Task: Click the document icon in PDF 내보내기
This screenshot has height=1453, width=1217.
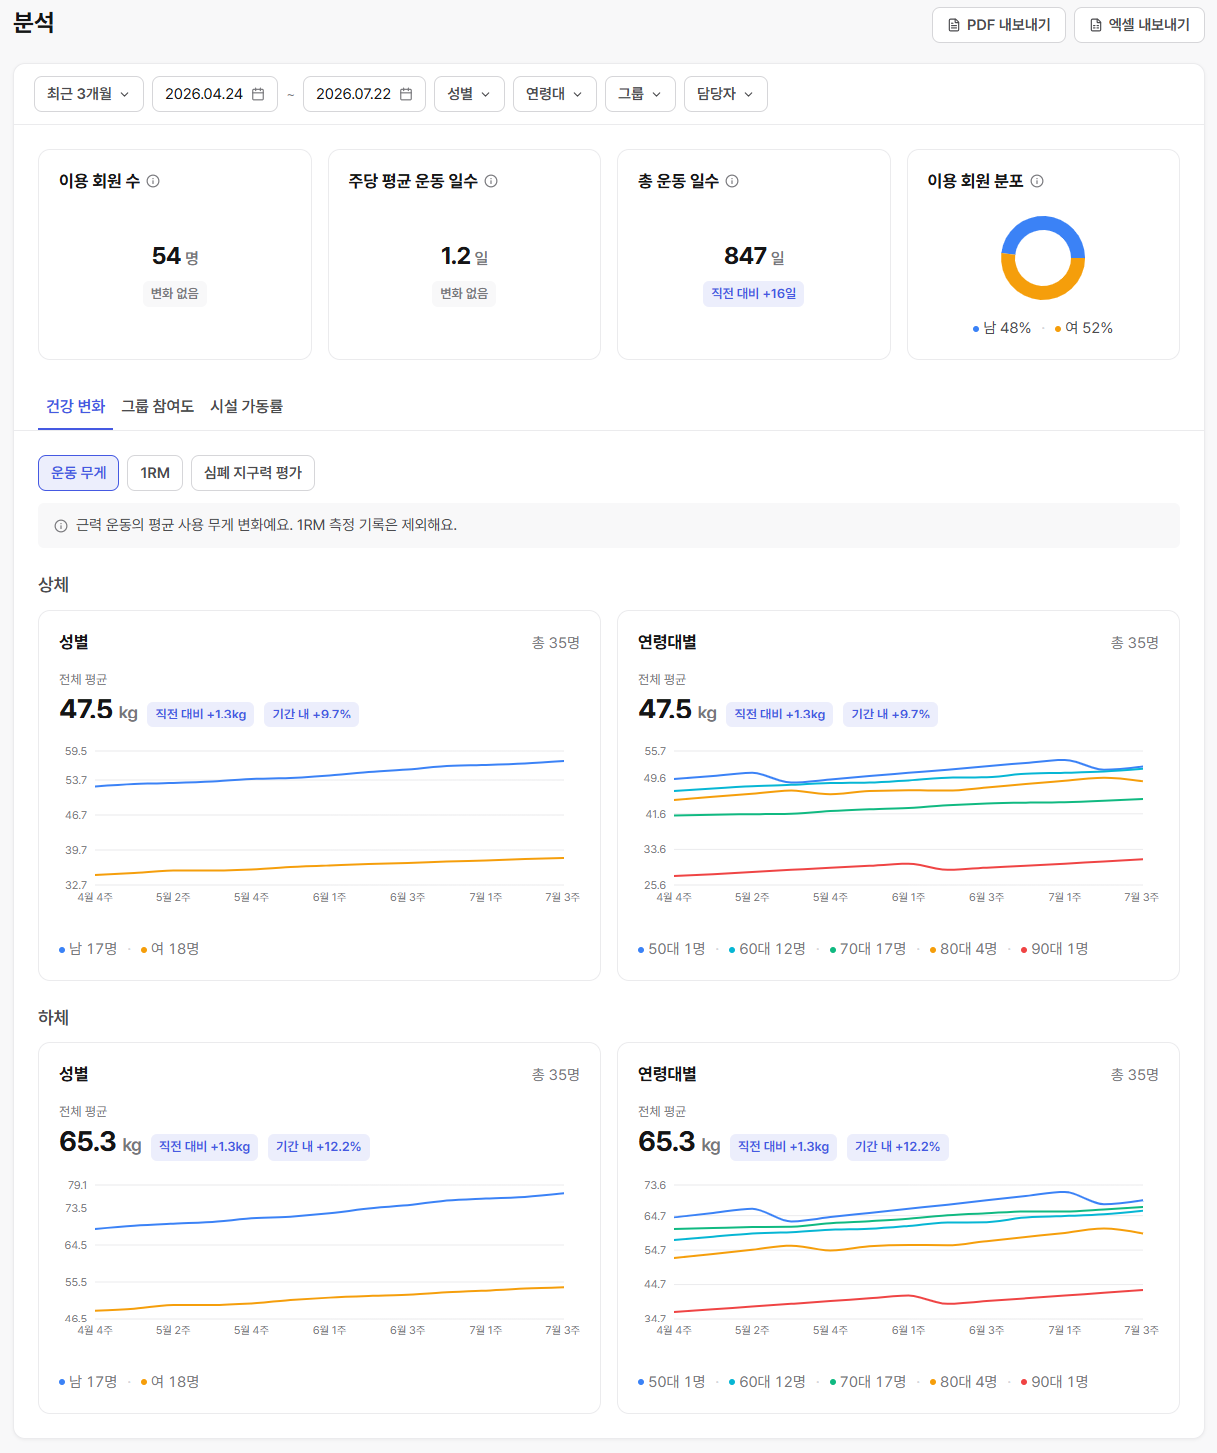Action: pos(954,25)
